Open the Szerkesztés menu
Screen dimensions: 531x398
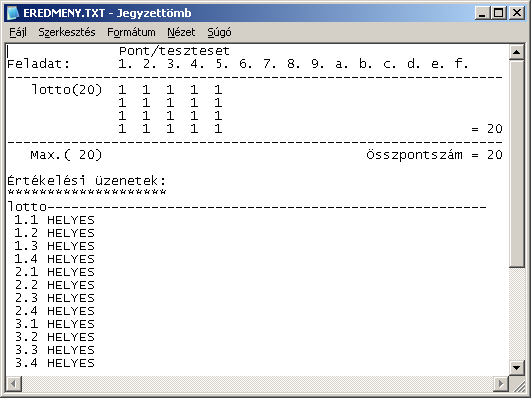click(x=67, y=33)
